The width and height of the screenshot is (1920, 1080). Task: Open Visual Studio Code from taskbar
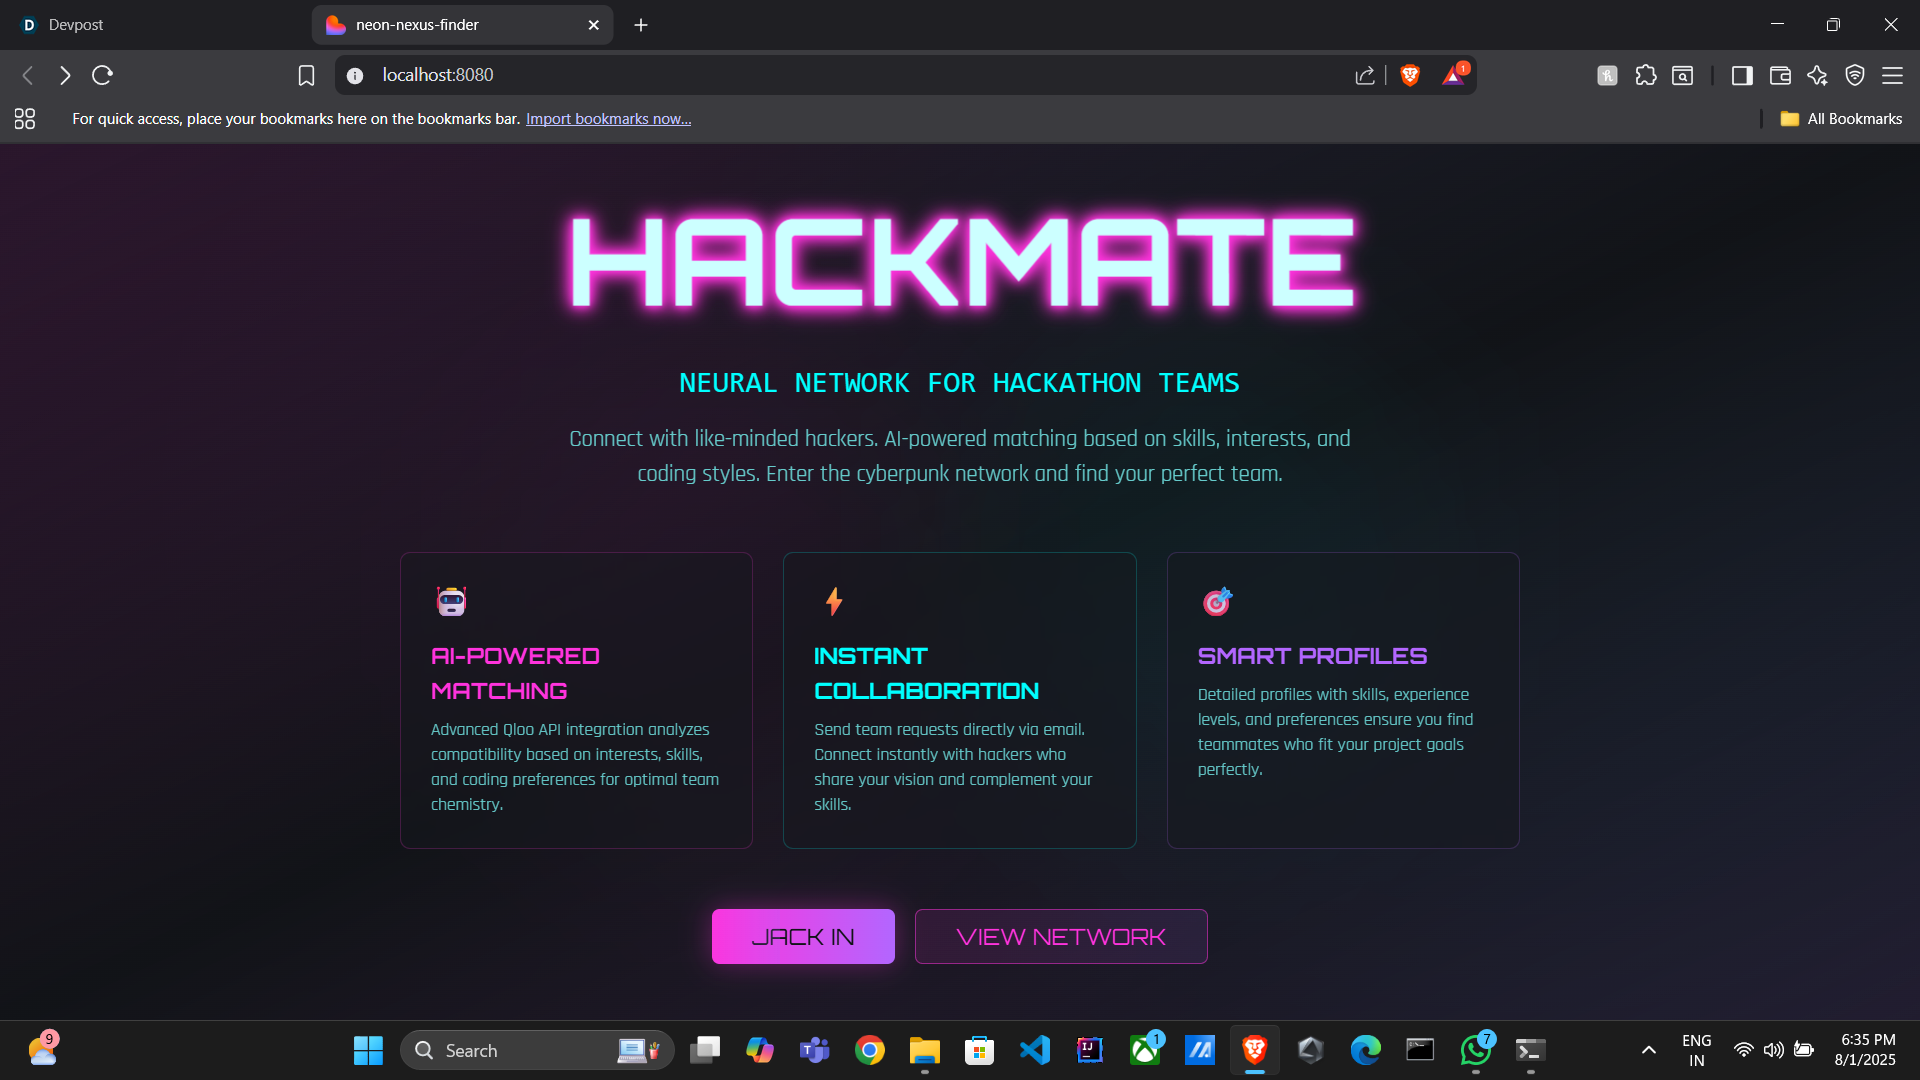tap(1034, 1050)
